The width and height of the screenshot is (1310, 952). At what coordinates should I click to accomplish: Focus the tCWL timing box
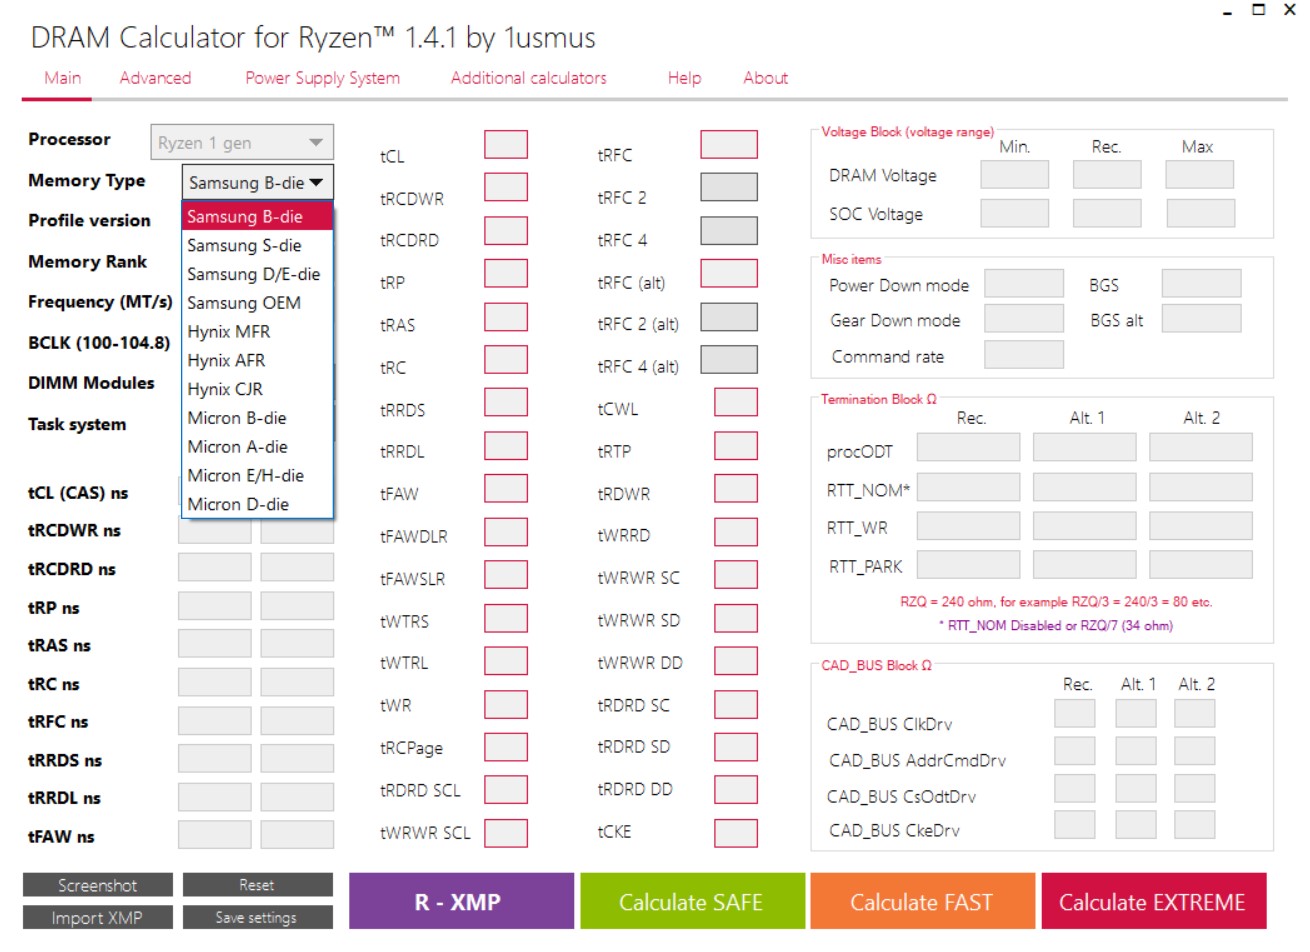[736, 402]
